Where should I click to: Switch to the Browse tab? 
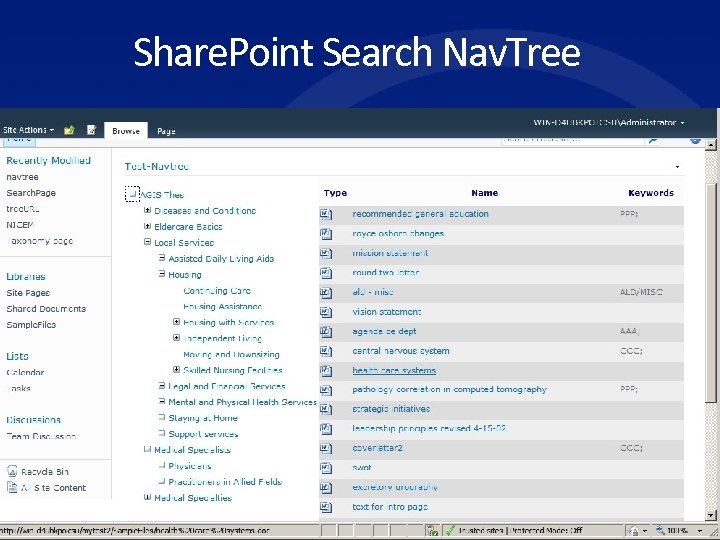(126, 131)
